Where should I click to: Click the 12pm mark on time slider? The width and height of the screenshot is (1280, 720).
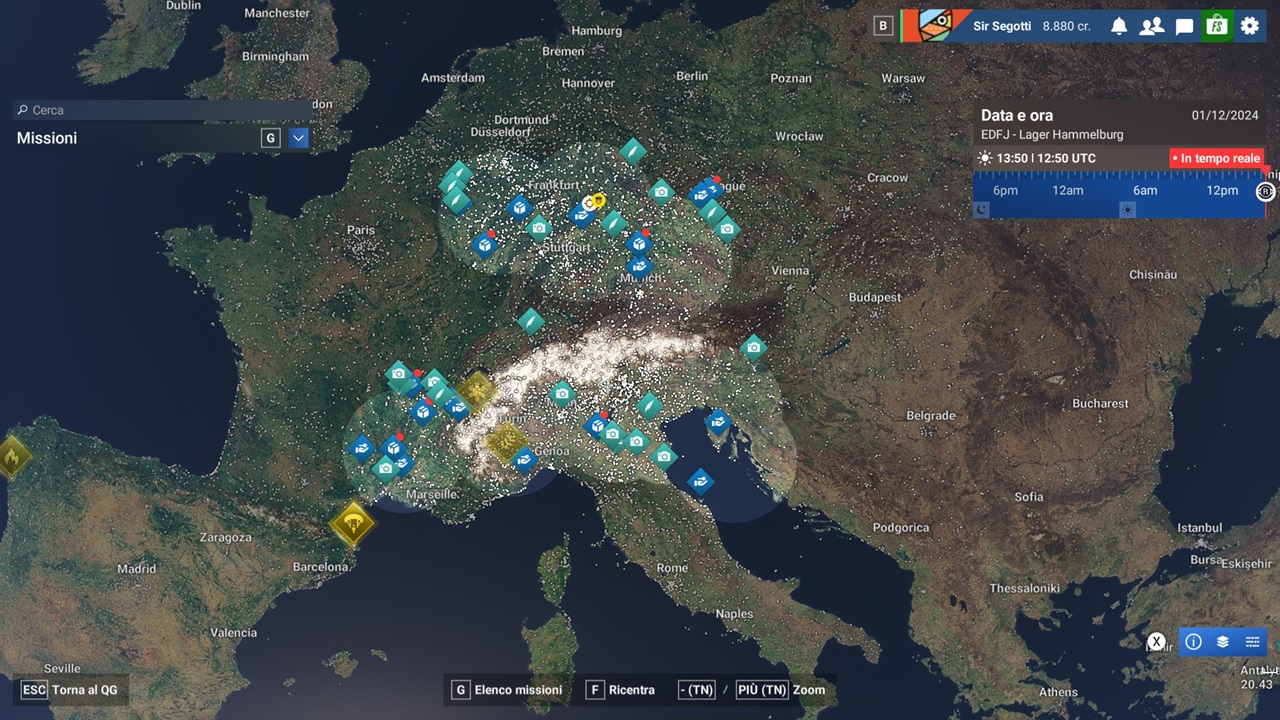click(1222, 190)
